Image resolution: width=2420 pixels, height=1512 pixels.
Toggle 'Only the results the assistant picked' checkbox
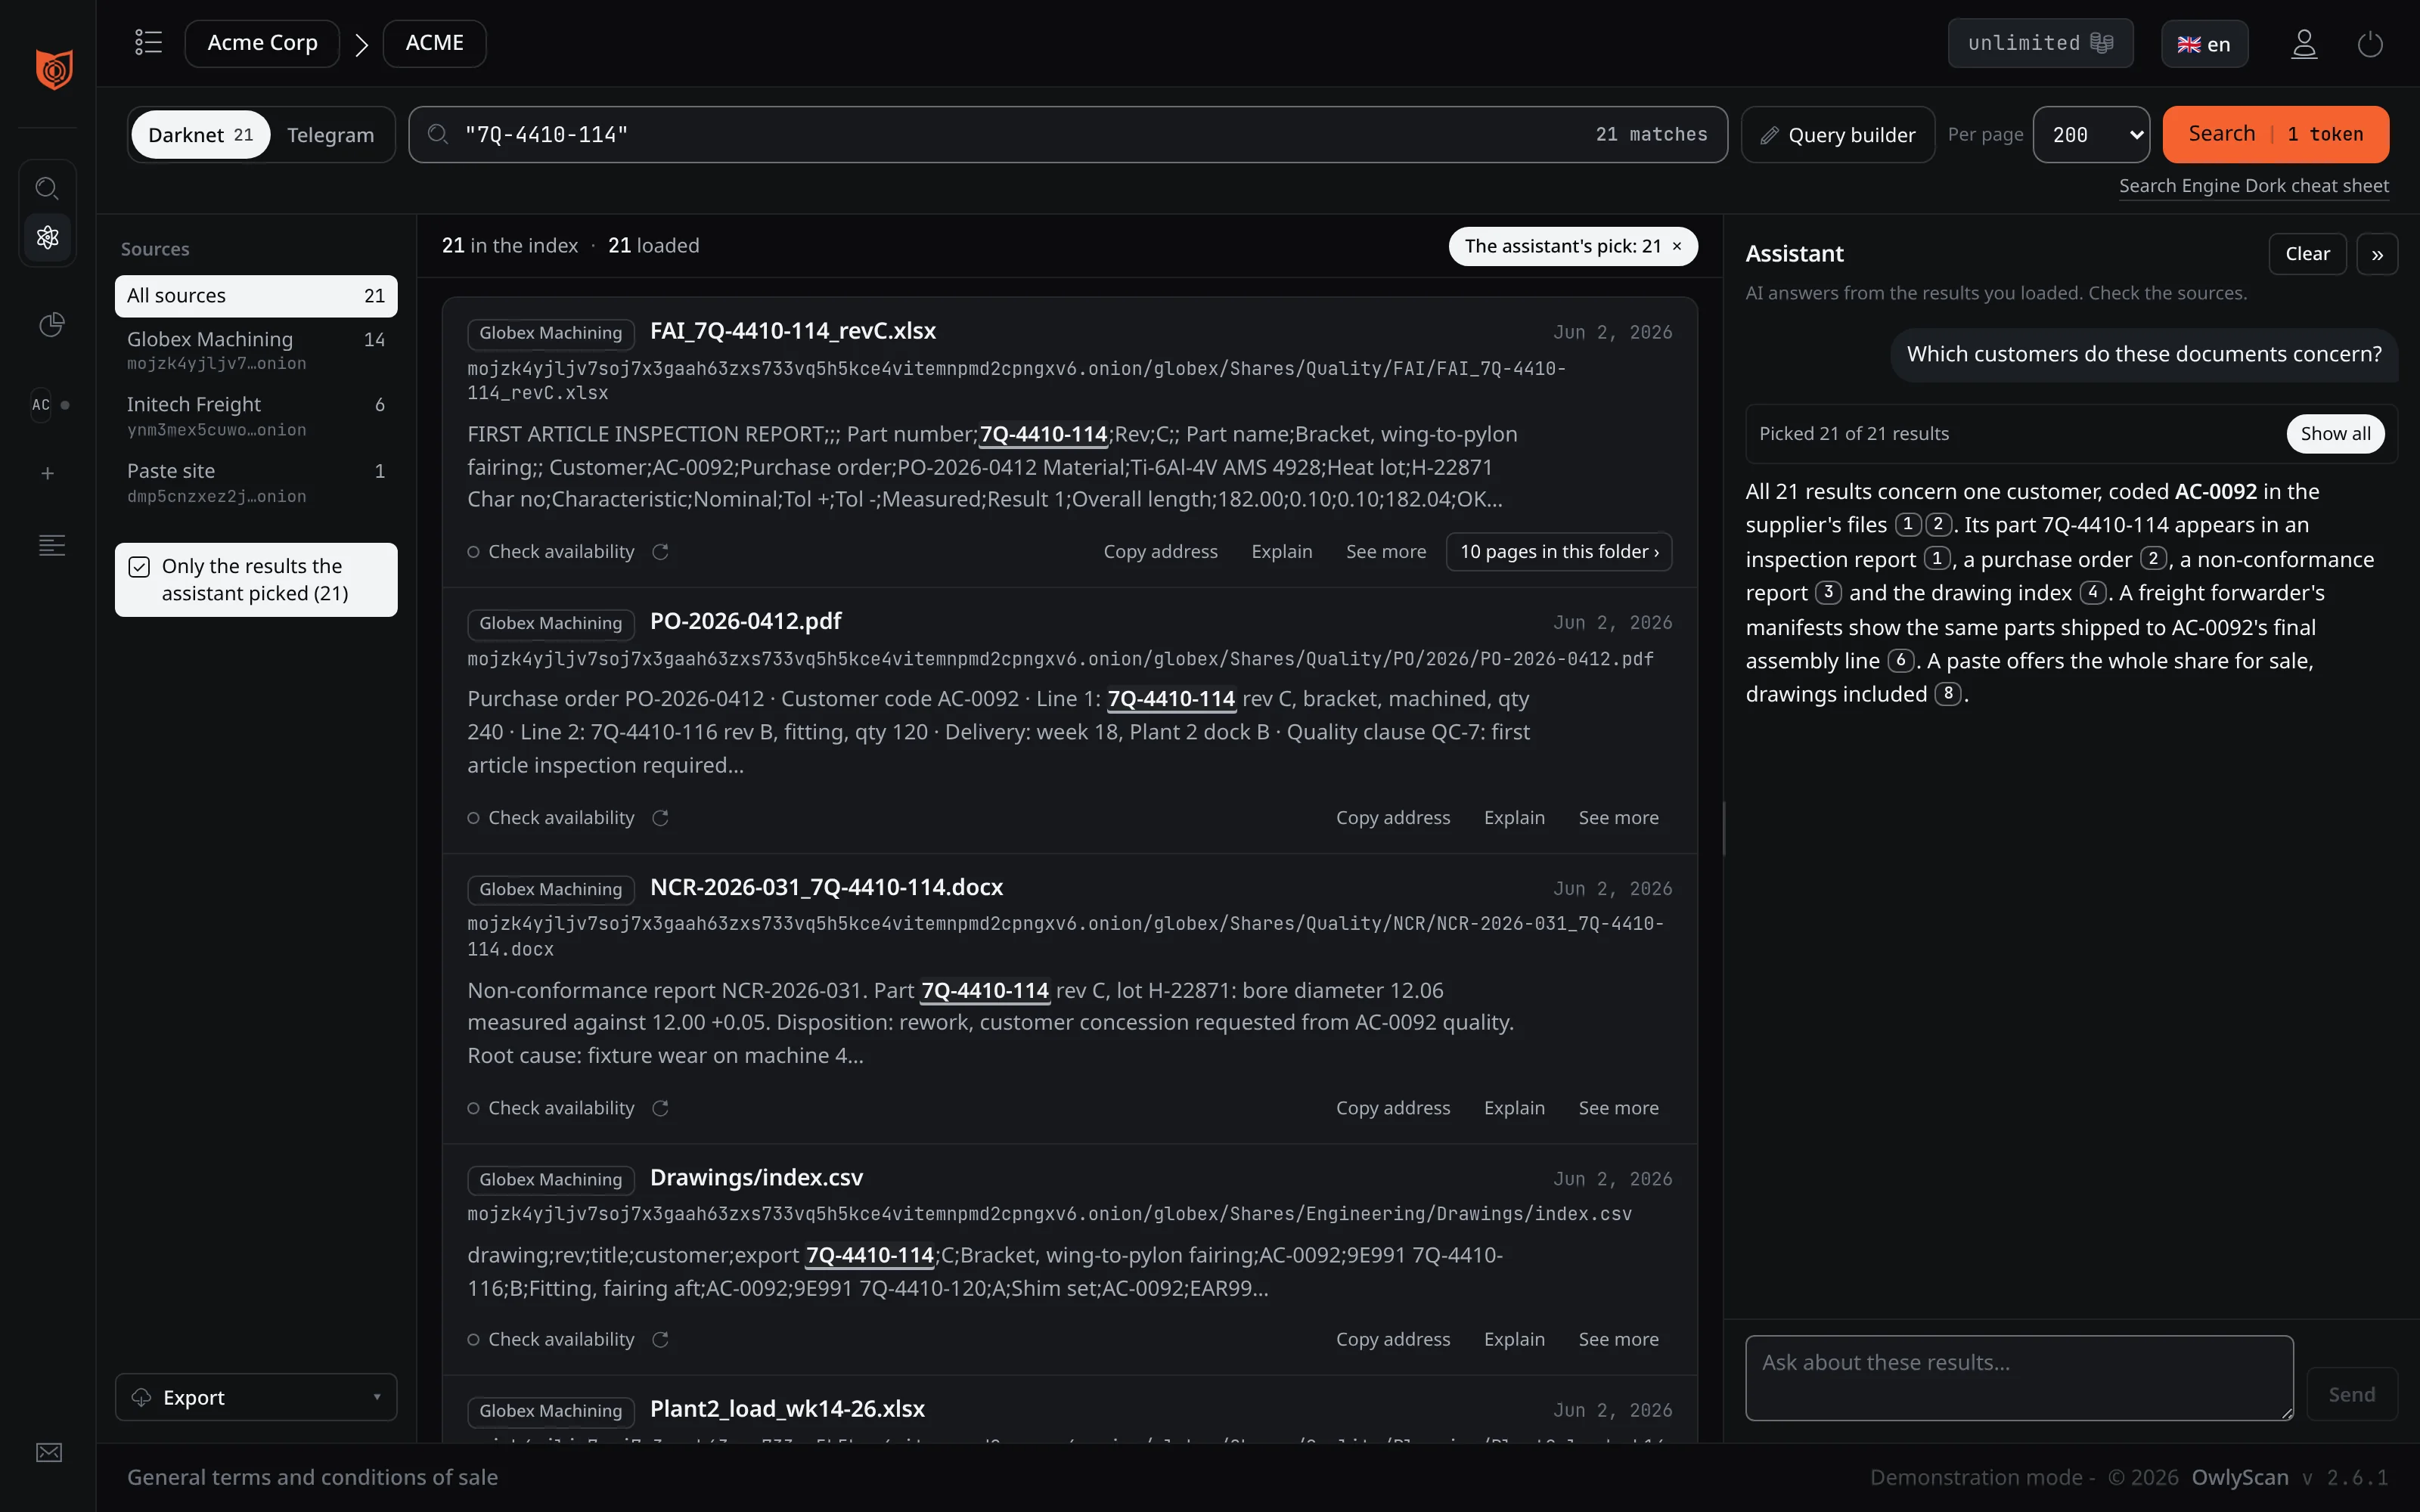click(139, 567)
